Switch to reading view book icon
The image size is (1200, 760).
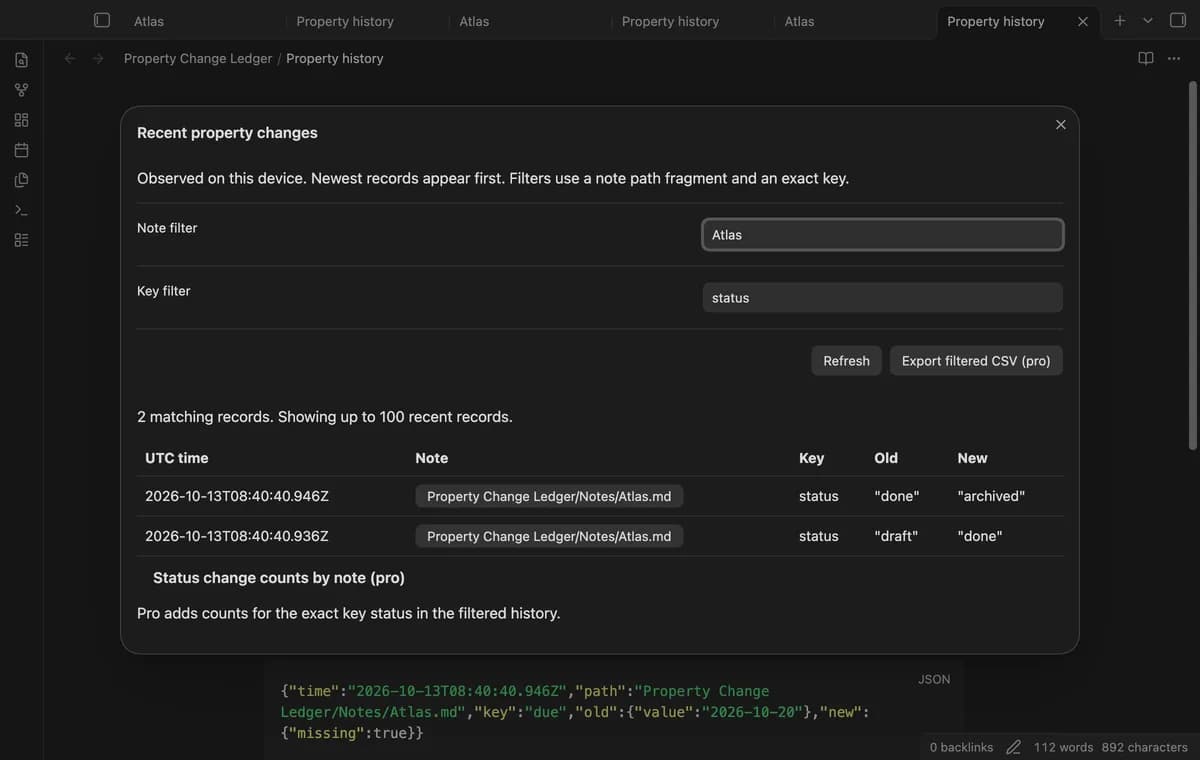1146,58
